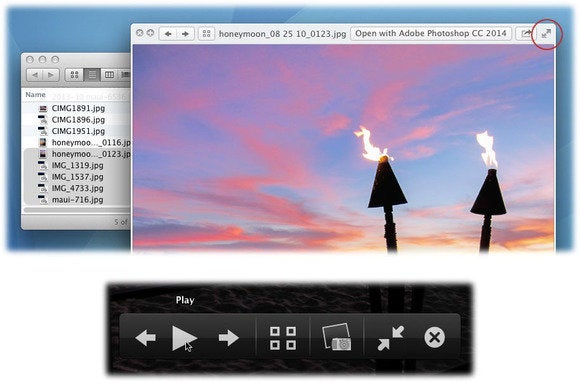
Task: Switch Finder window to list view
Action: click(x=92, y=75)
